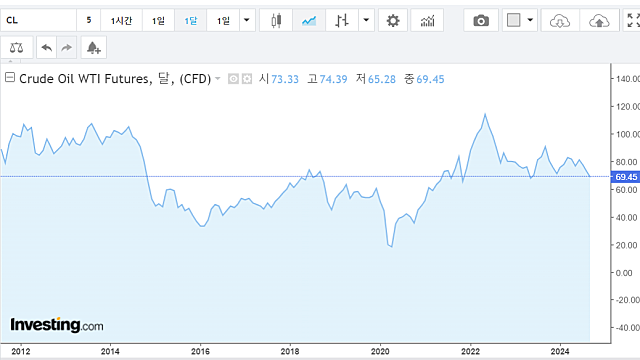Viewport: 640px width, 360px height.
Task: Open compare symbols scale icon
Action: click(16, 48)
